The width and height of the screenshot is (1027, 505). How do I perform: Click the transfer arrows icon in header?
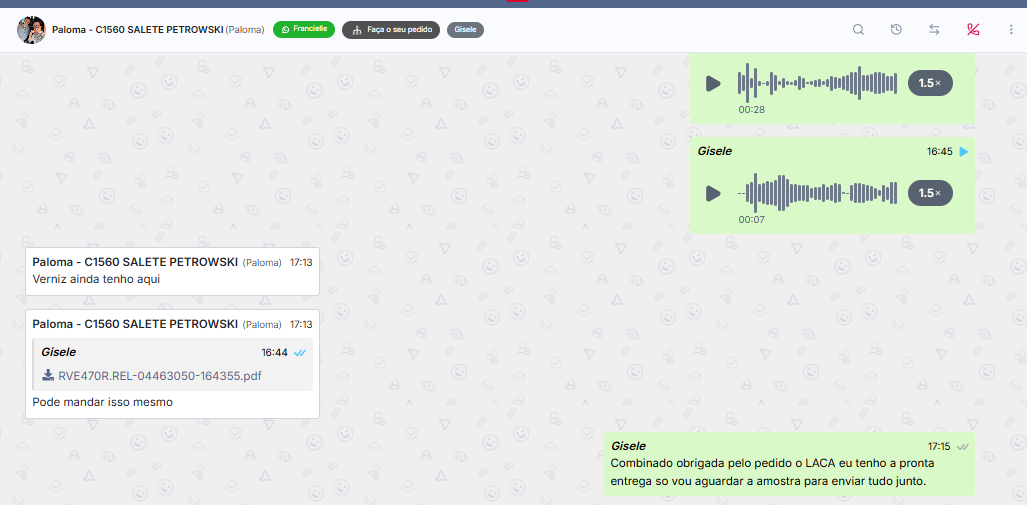tap(934, 30)
